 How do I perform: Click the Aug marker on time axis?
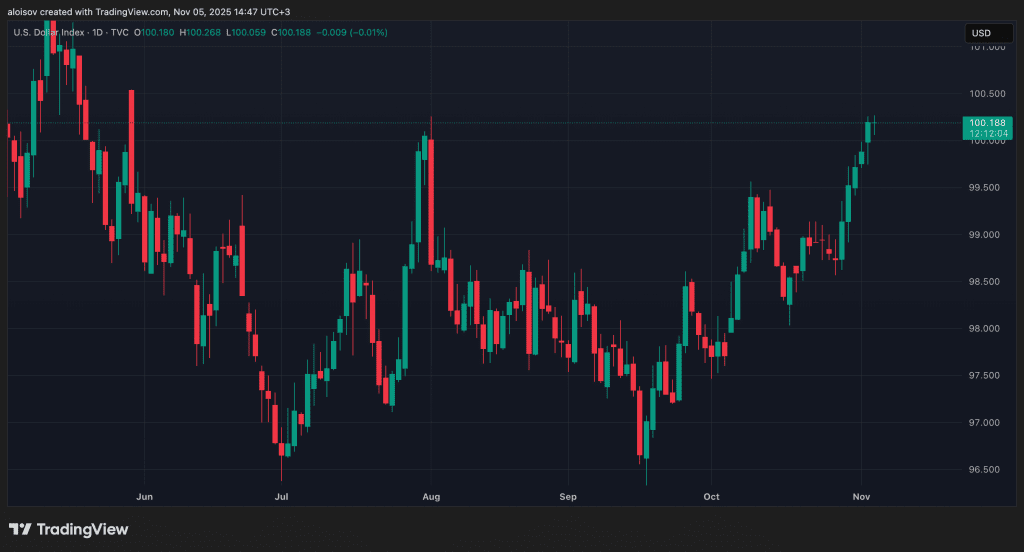point(431,496)
